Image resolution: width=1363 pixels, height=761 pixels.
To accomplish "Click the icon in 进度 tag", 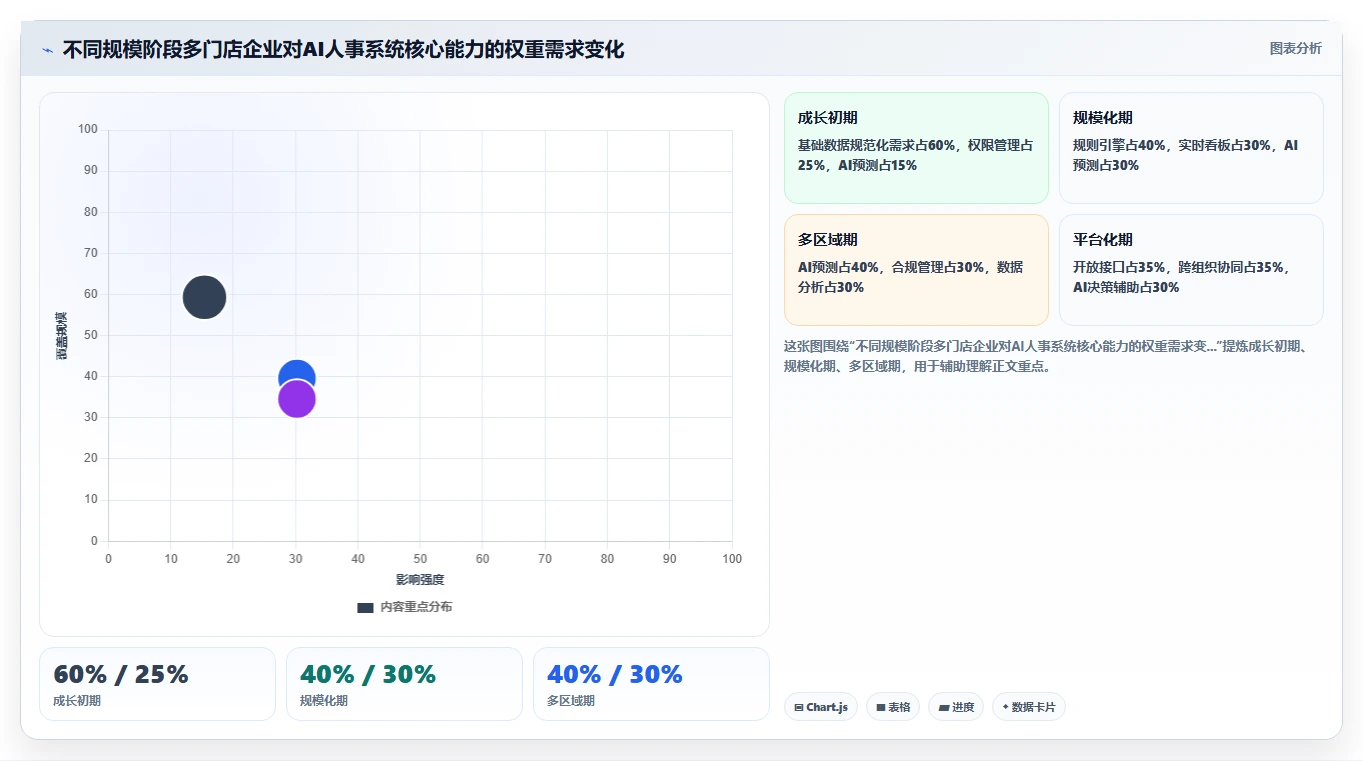I will pyautogui.click(x=944, y=708).
